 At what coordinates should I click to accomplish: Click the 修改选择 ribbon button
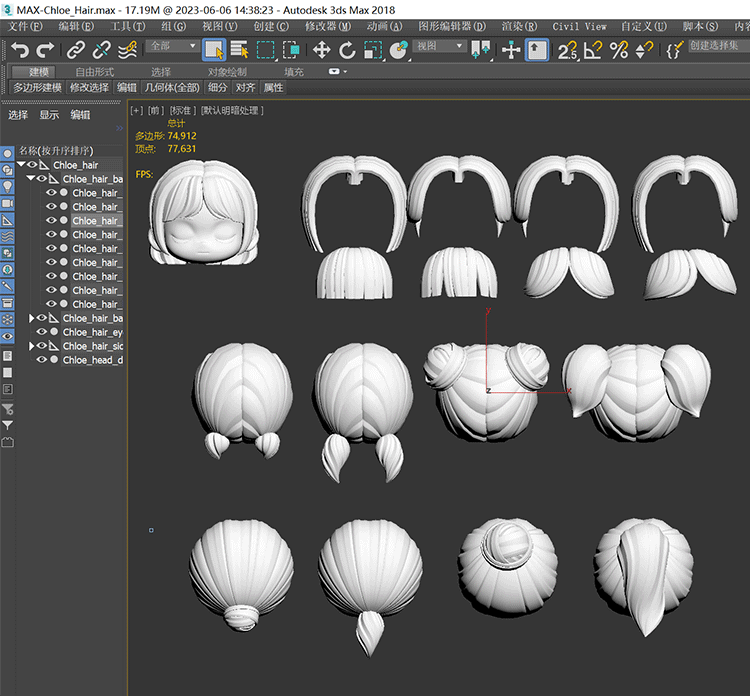[89, 88]
